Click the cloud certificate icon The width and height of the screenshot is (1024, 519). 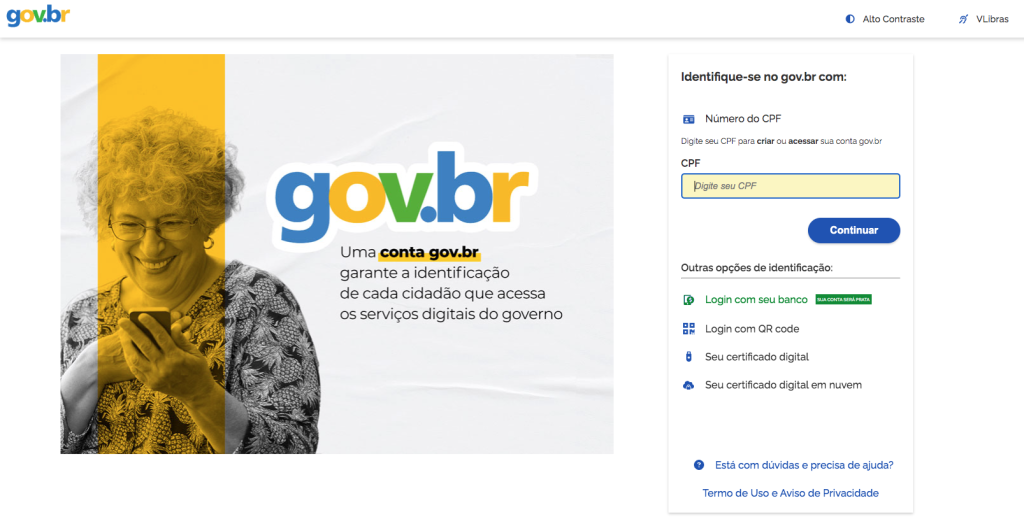click(688, 386)
